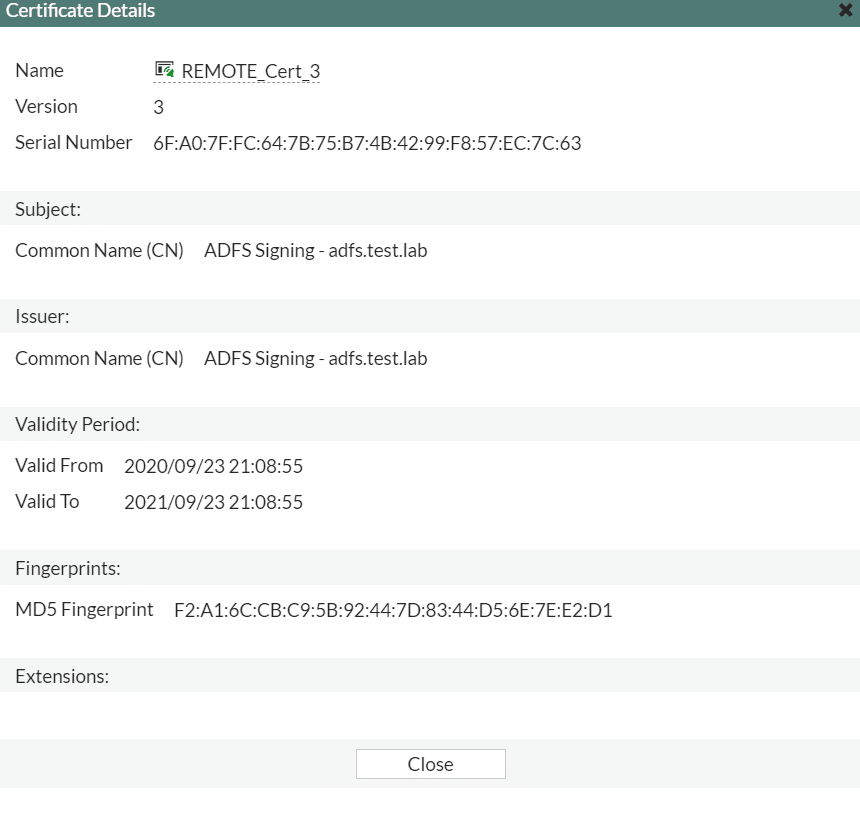Click the MD5 Fingerprint value F2:A1:6C...
The width and height of the screenshot is (860, 838).
393,610
